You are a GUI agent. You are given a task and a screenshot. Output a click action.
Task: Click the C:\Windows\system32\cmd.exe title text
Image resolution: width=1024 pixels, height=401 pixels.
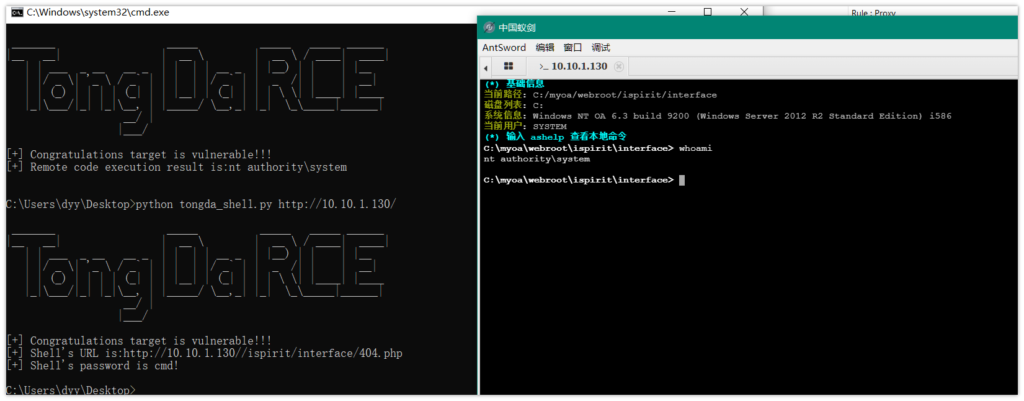pyautogui.click(x=98, y=12)
